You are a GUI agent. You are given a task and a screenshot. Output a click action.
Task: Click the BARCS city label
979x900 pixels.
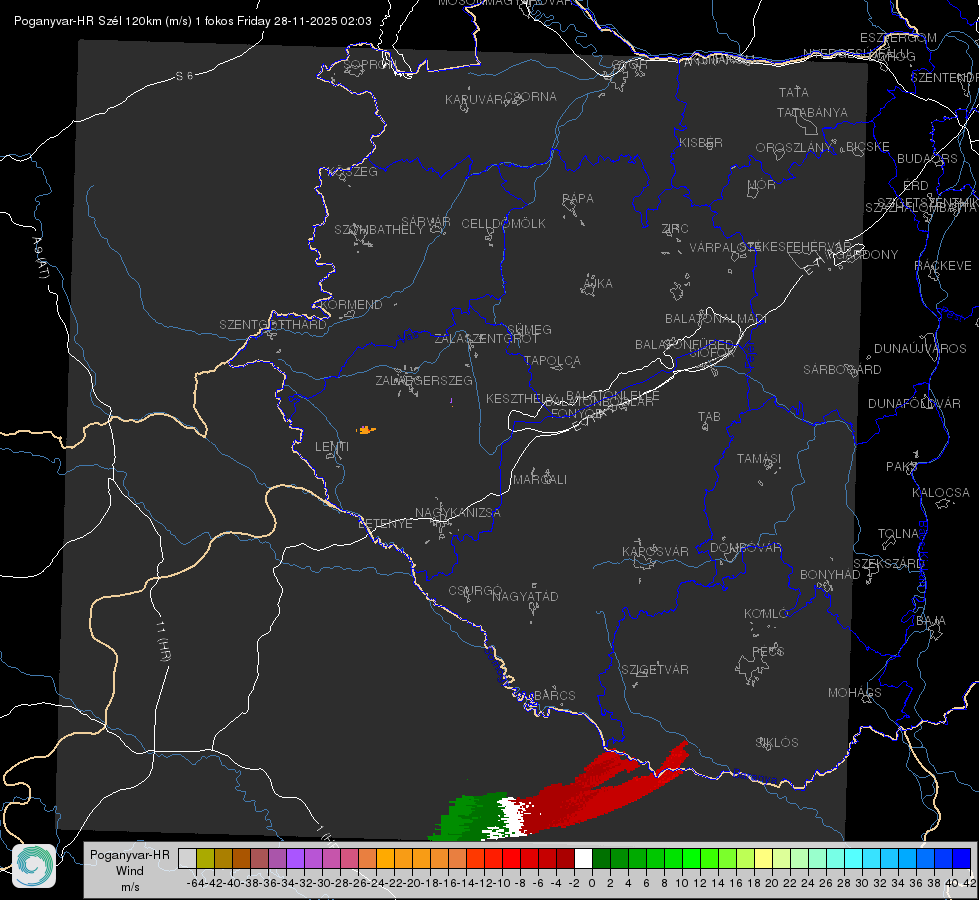[x=554, y=695]
